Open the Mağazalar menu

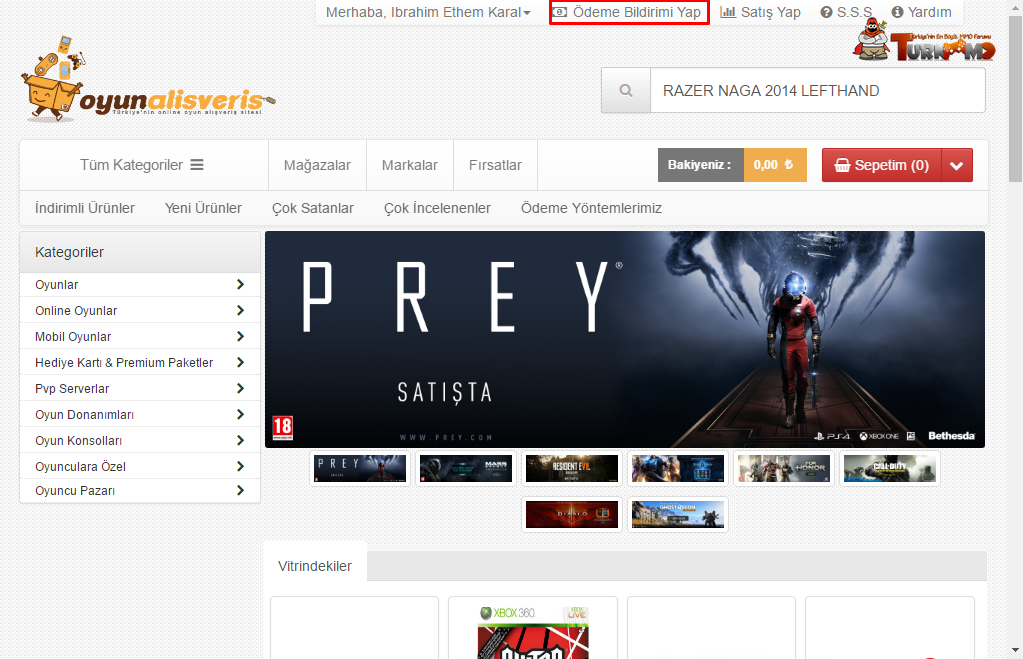point(317,165)
